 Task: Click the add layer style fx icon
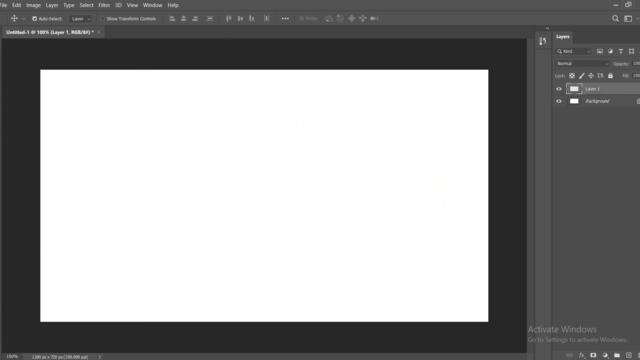(x=582, y=356)
